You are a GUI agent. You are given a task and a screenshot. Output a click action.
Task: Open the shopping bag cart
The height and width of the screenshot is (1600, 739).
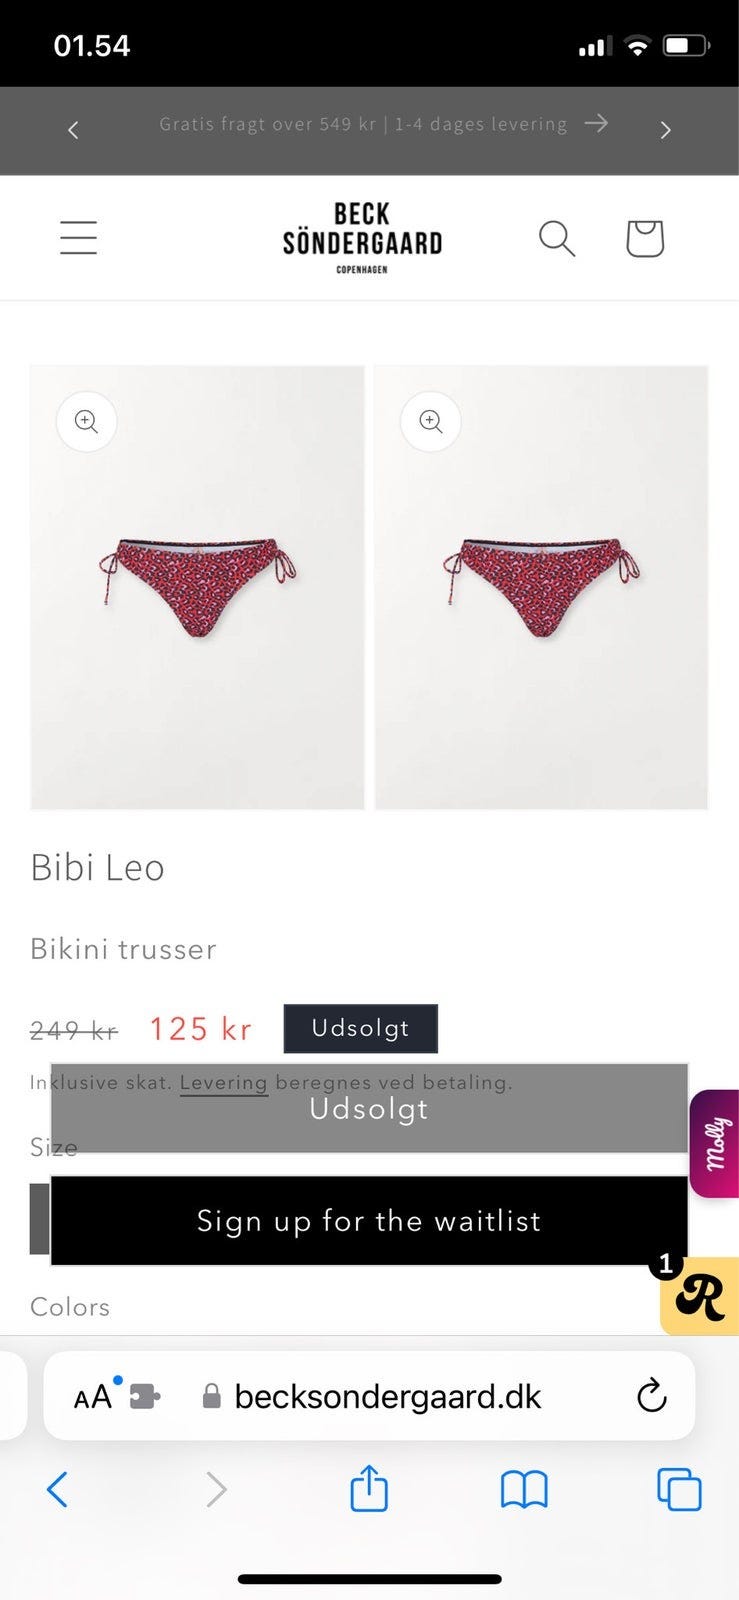pos(645,239)
